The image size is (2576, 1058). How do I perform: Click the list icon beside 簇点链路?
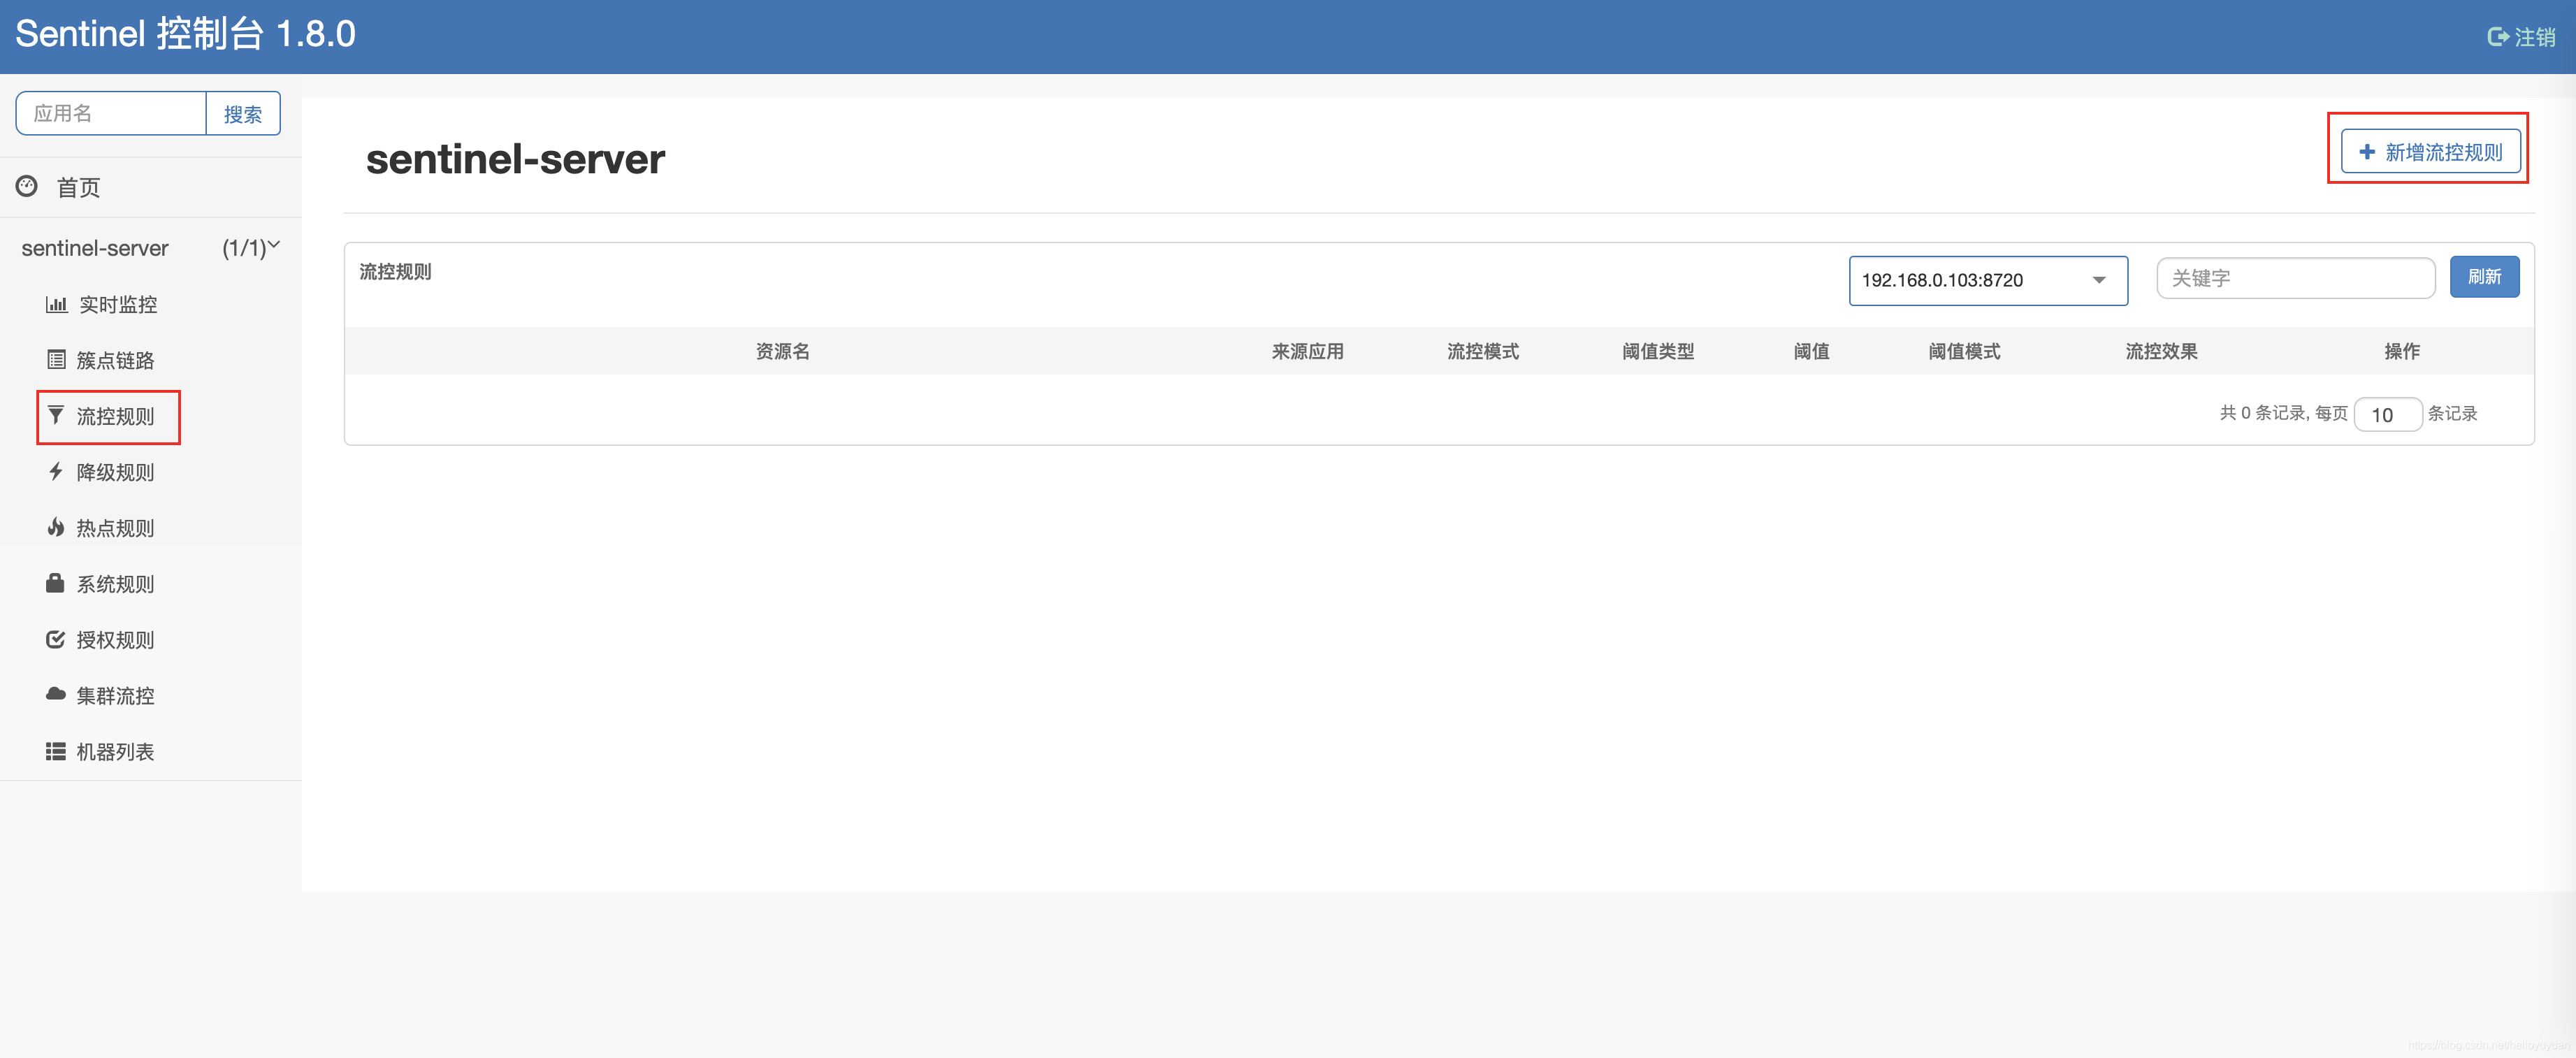click(x=56, y=360)
